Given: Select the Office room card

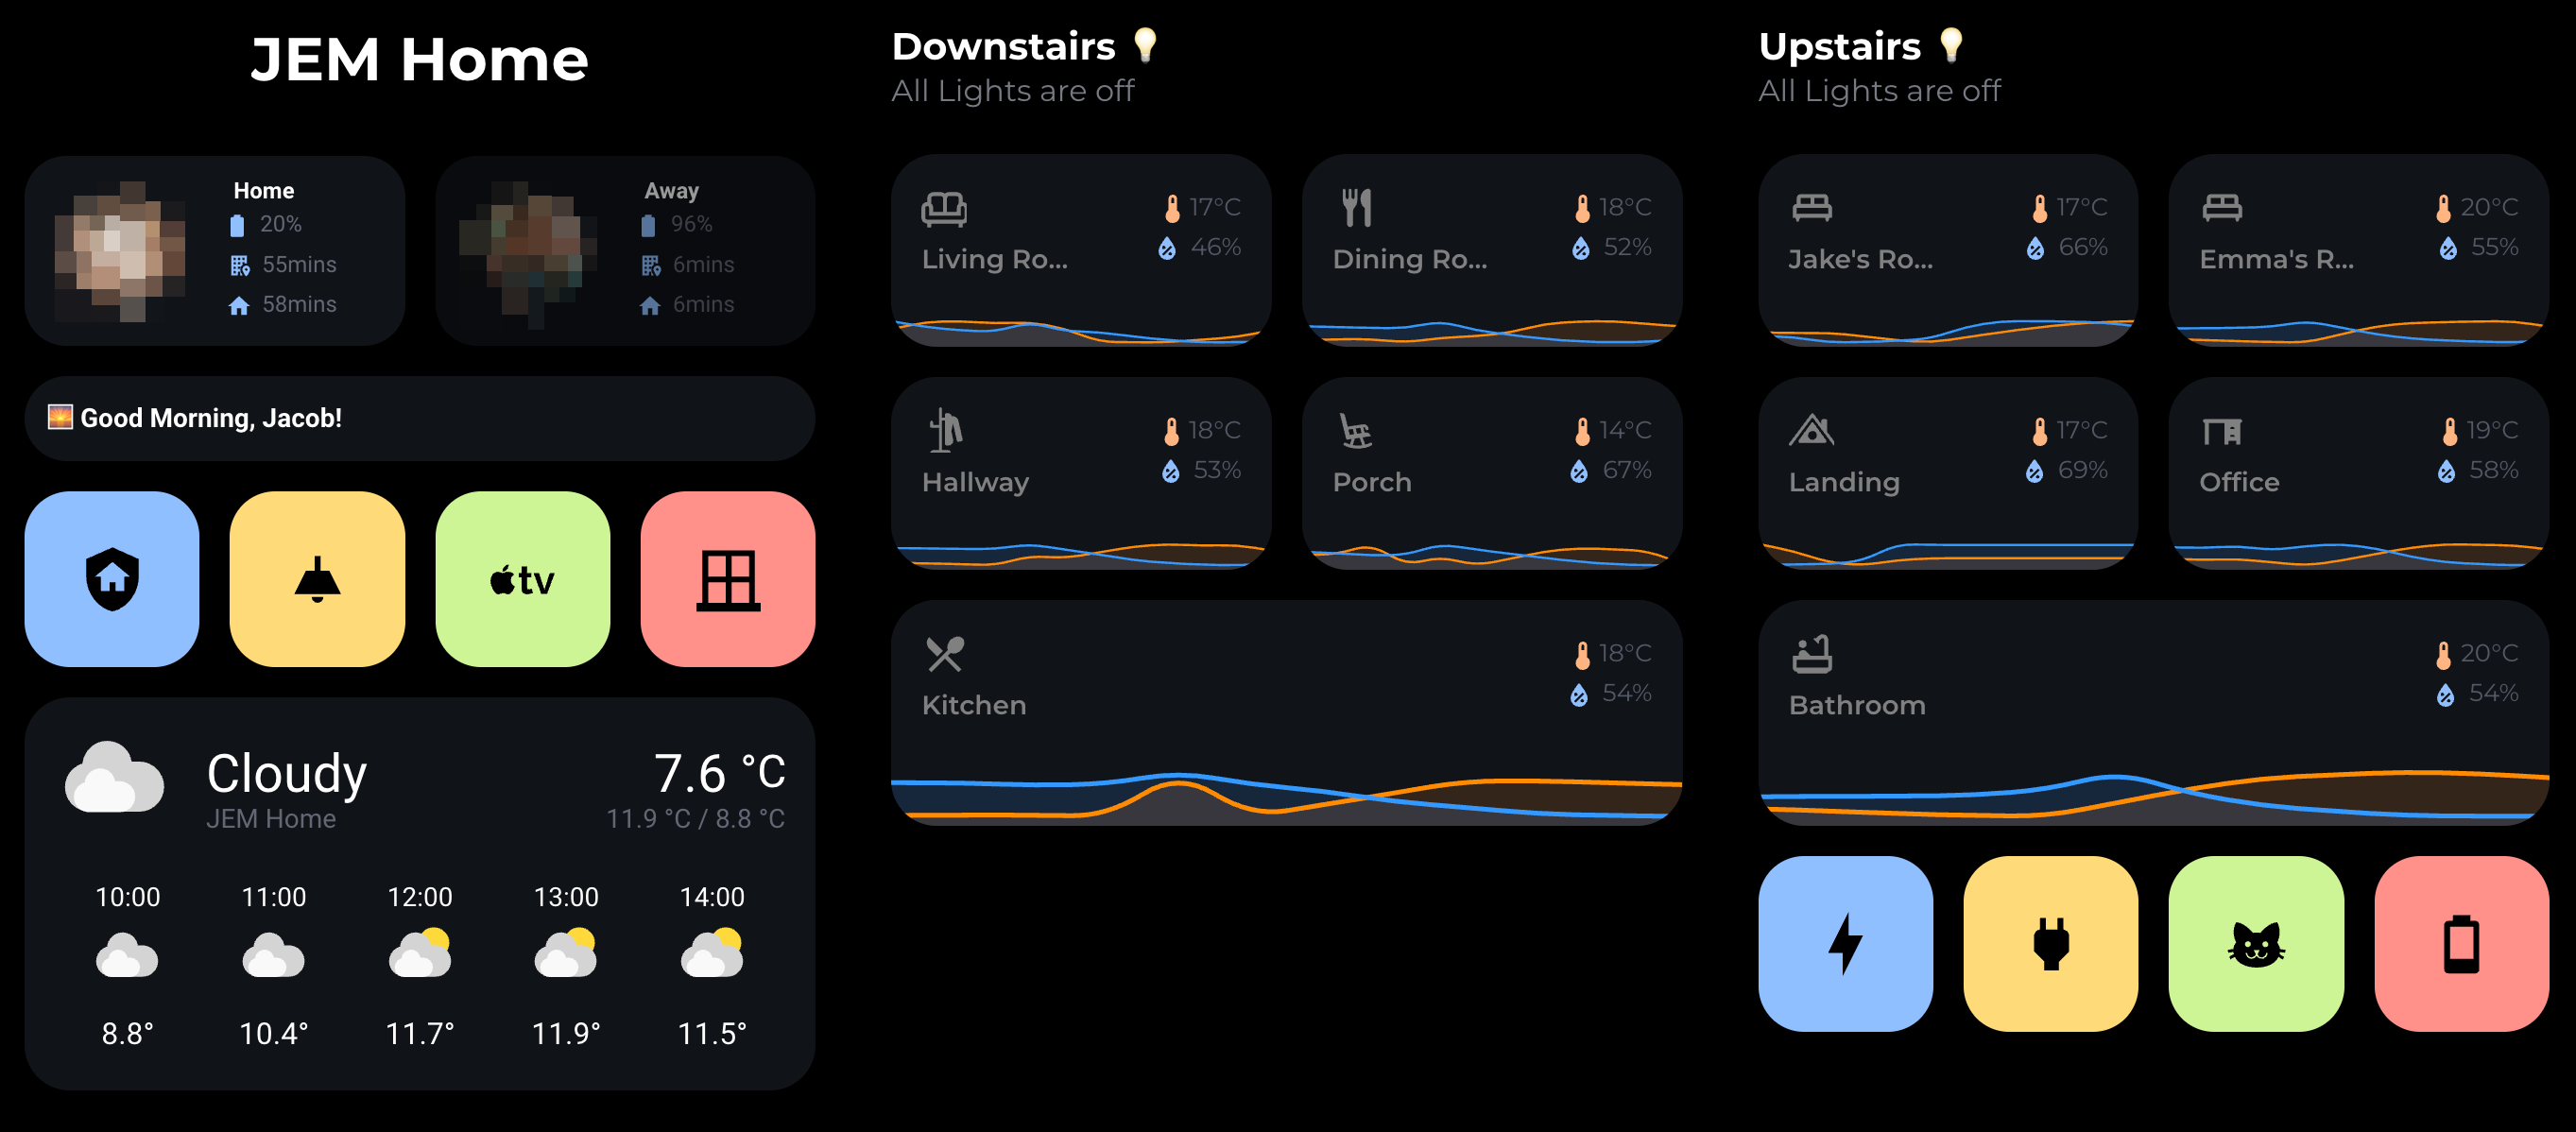Looking at the screenshot, I should point(2357,470).
